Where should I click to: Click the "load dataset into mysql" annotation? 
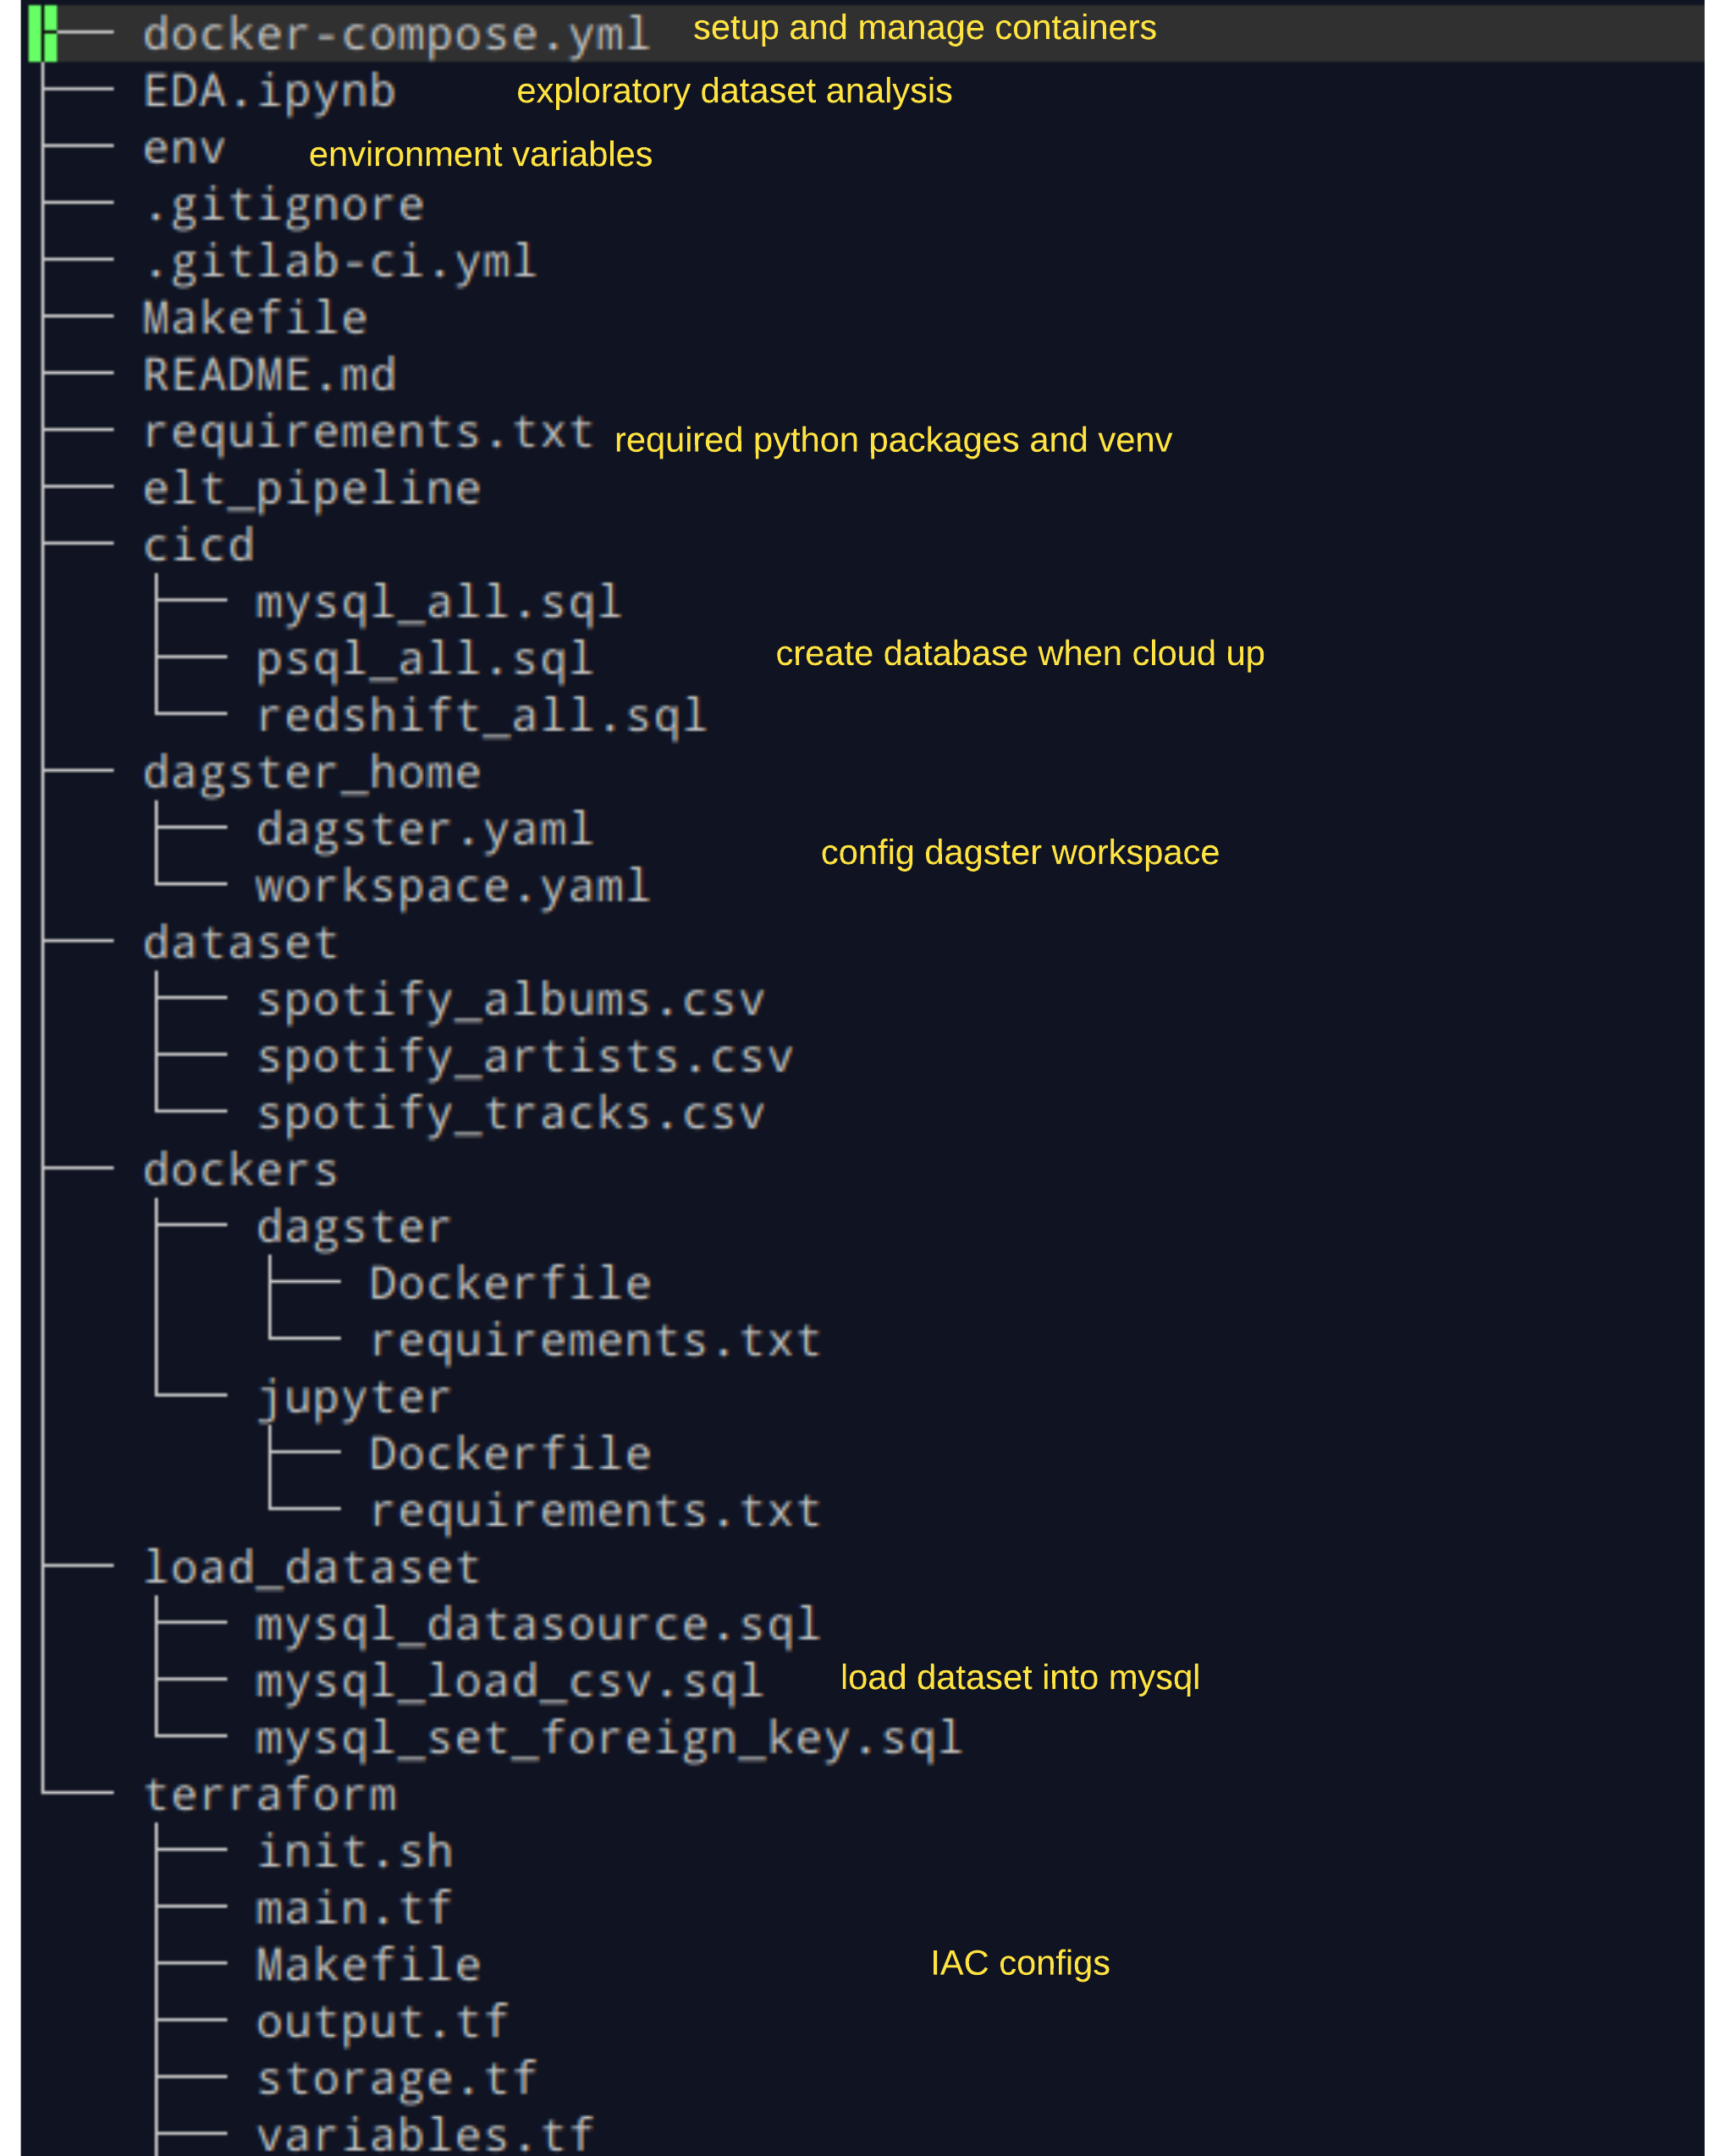pos(1019,1678)
